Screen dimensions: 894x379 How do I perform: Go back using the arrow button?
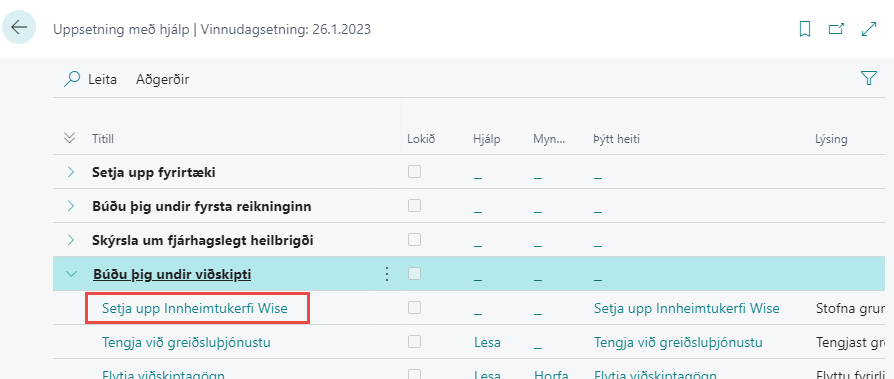coord(19,27)
